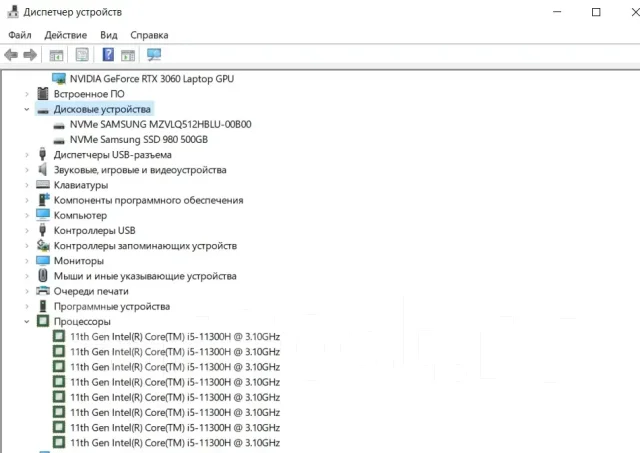The height and width of the screenshot is (453, 640).
Task: Open the Действие menu
Action: click(x=66, y=35)
